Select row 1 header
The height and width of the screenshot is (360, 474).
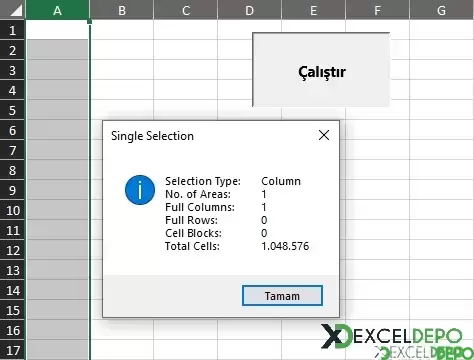coord(12,30)
